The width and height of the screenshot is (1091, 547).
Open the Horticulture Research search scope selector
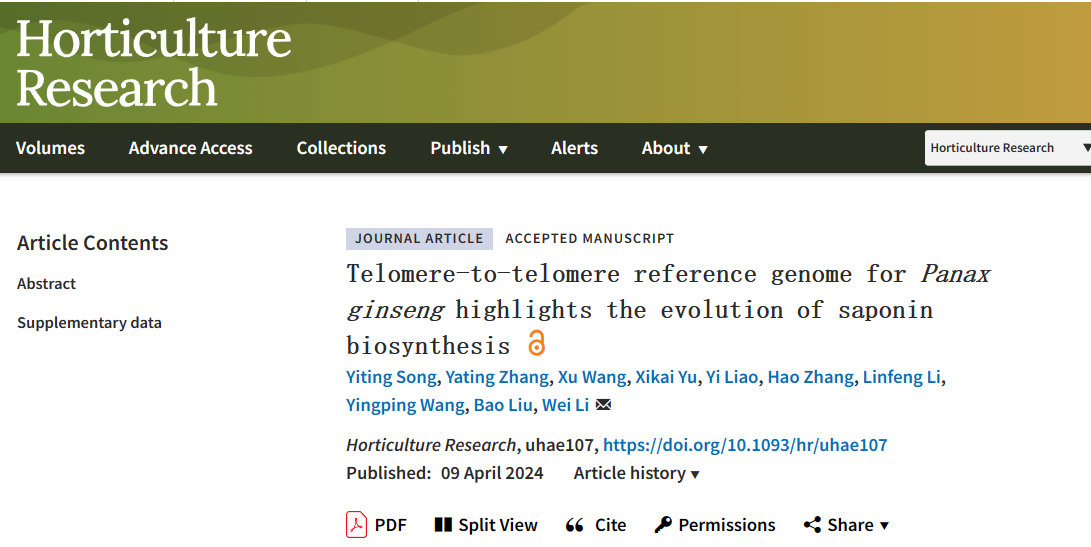coord(1008,148)
